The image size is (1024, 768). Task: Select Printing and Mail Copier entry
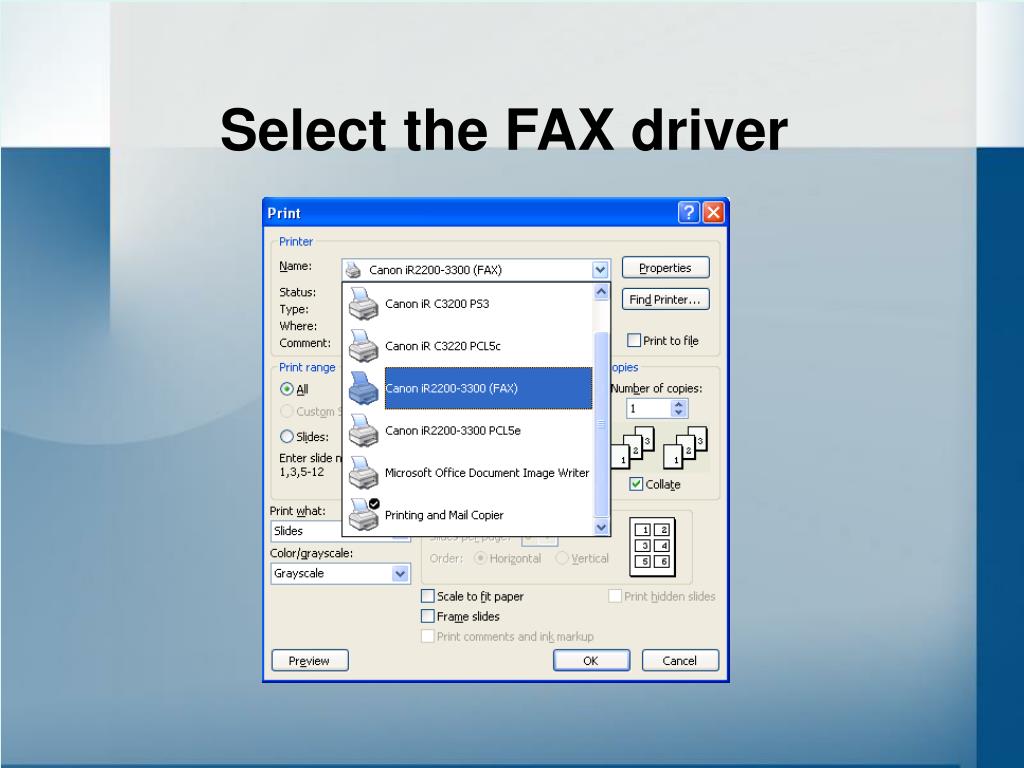point(469,515)
